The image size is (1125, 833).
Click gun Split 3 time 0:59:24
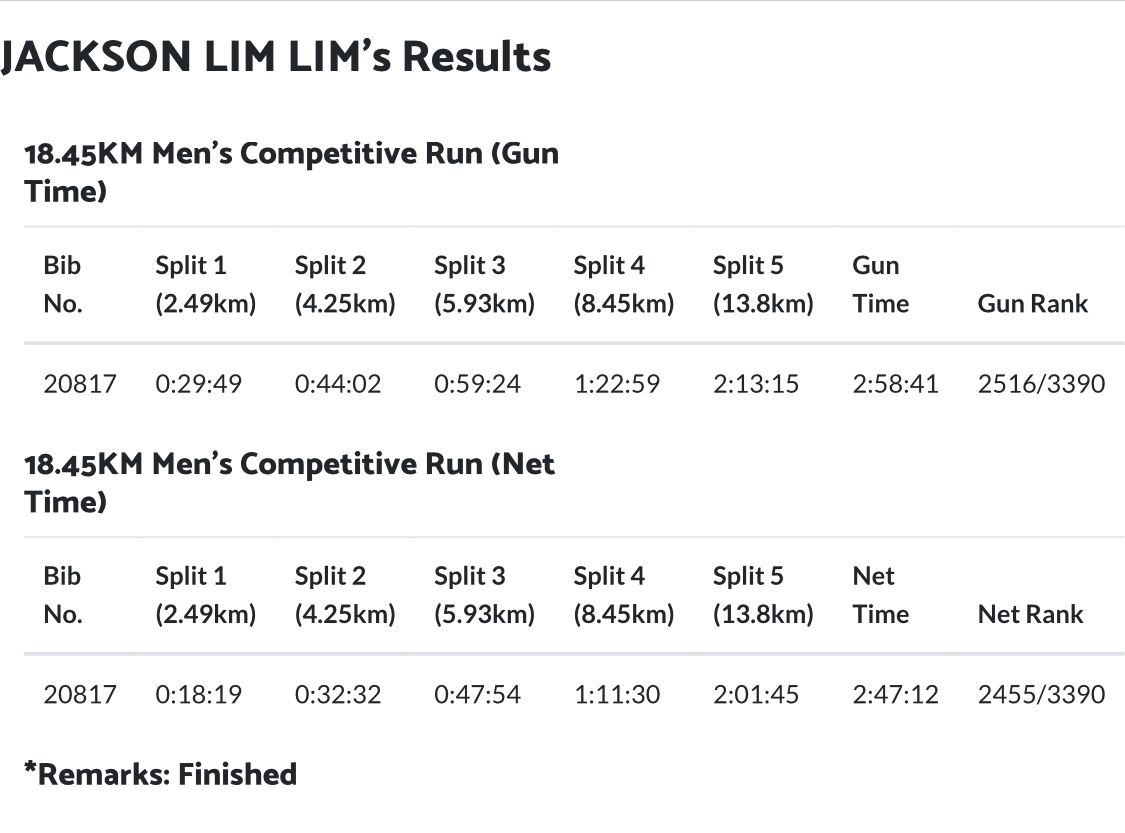[477, 384]
